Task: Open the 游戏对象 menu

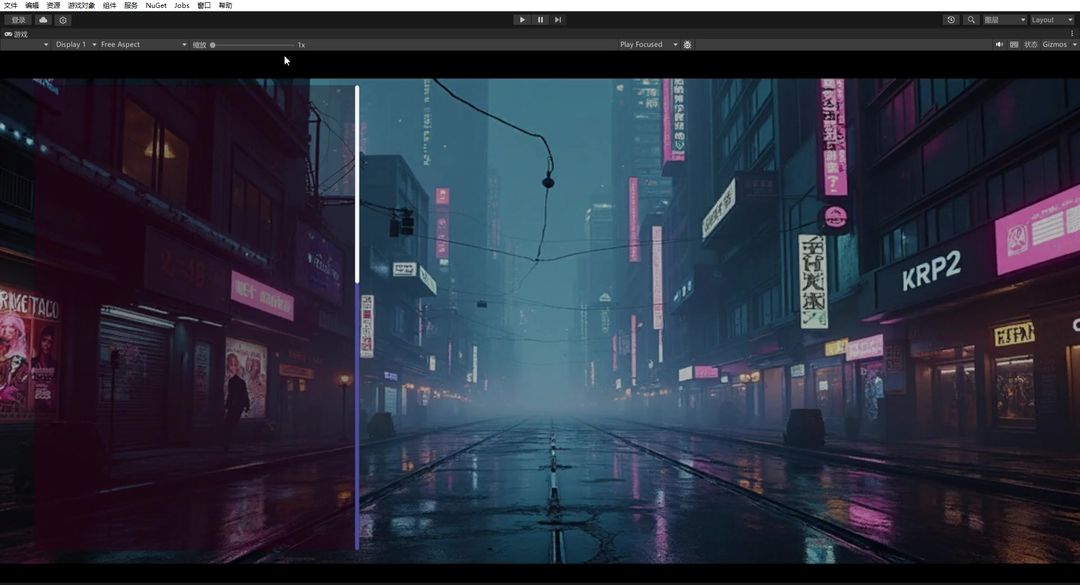Action: (81, 5)
